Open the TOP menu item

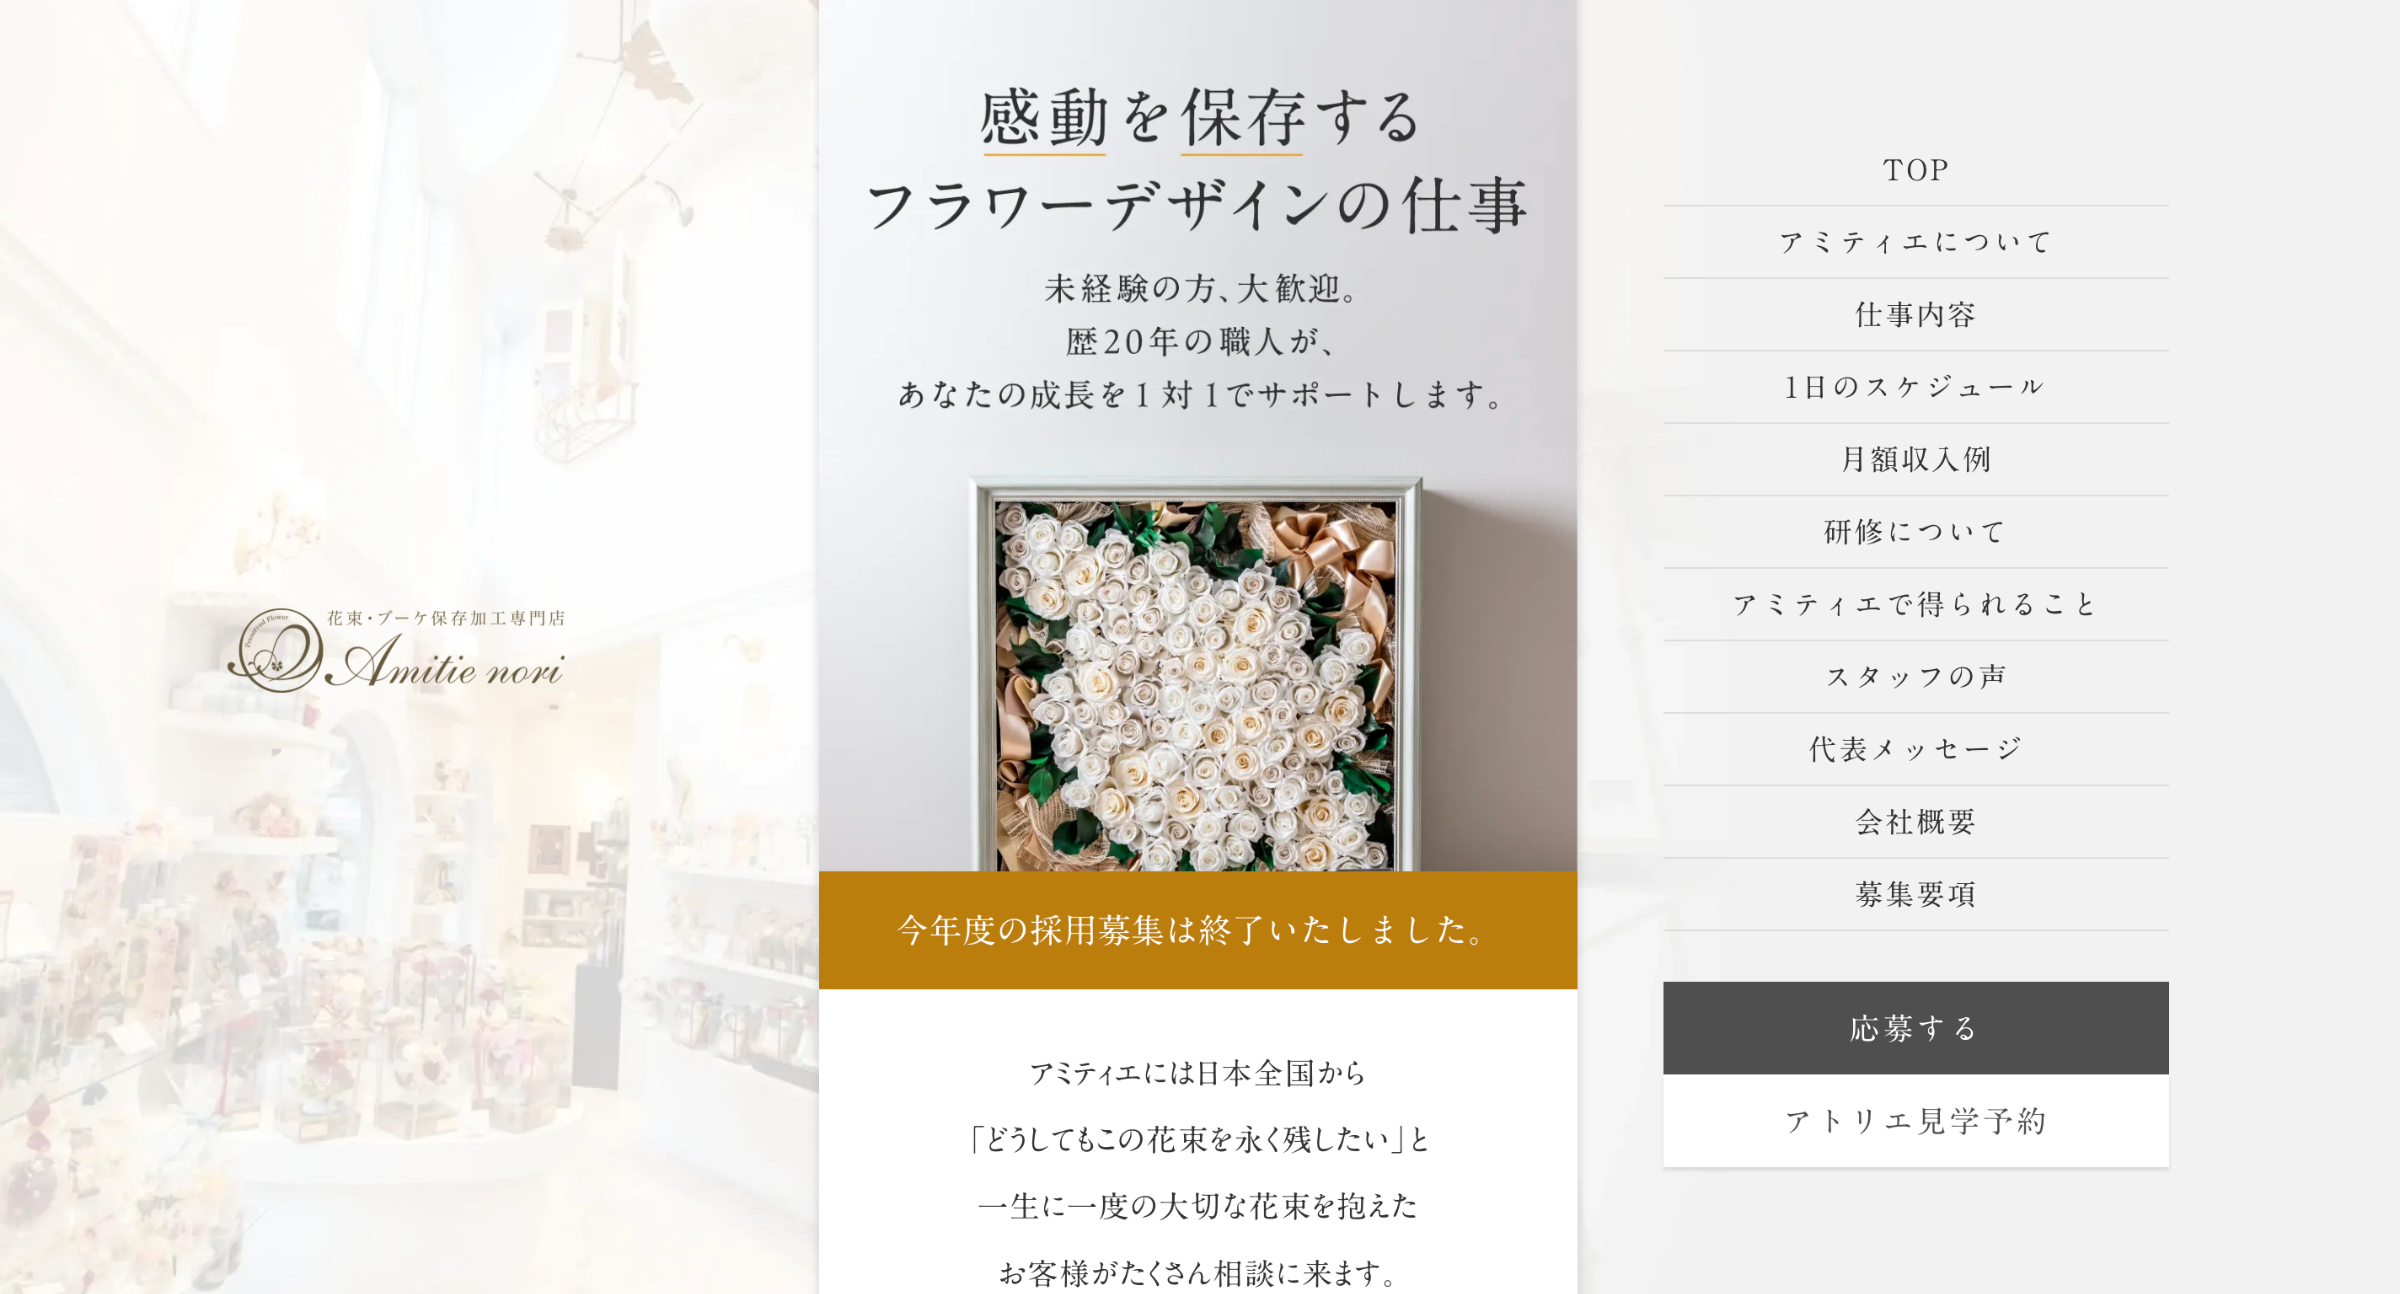[x=1915, y=170]
